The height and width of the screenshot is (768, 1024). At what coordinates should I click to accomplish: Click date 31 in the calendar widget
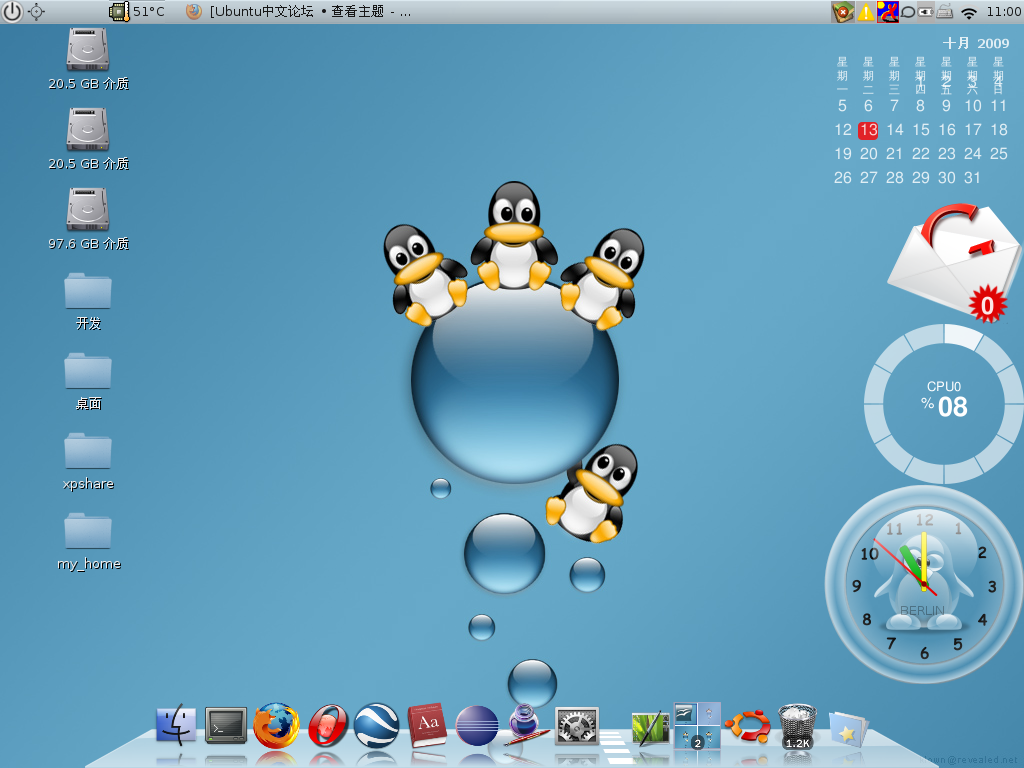click(972, 178)
